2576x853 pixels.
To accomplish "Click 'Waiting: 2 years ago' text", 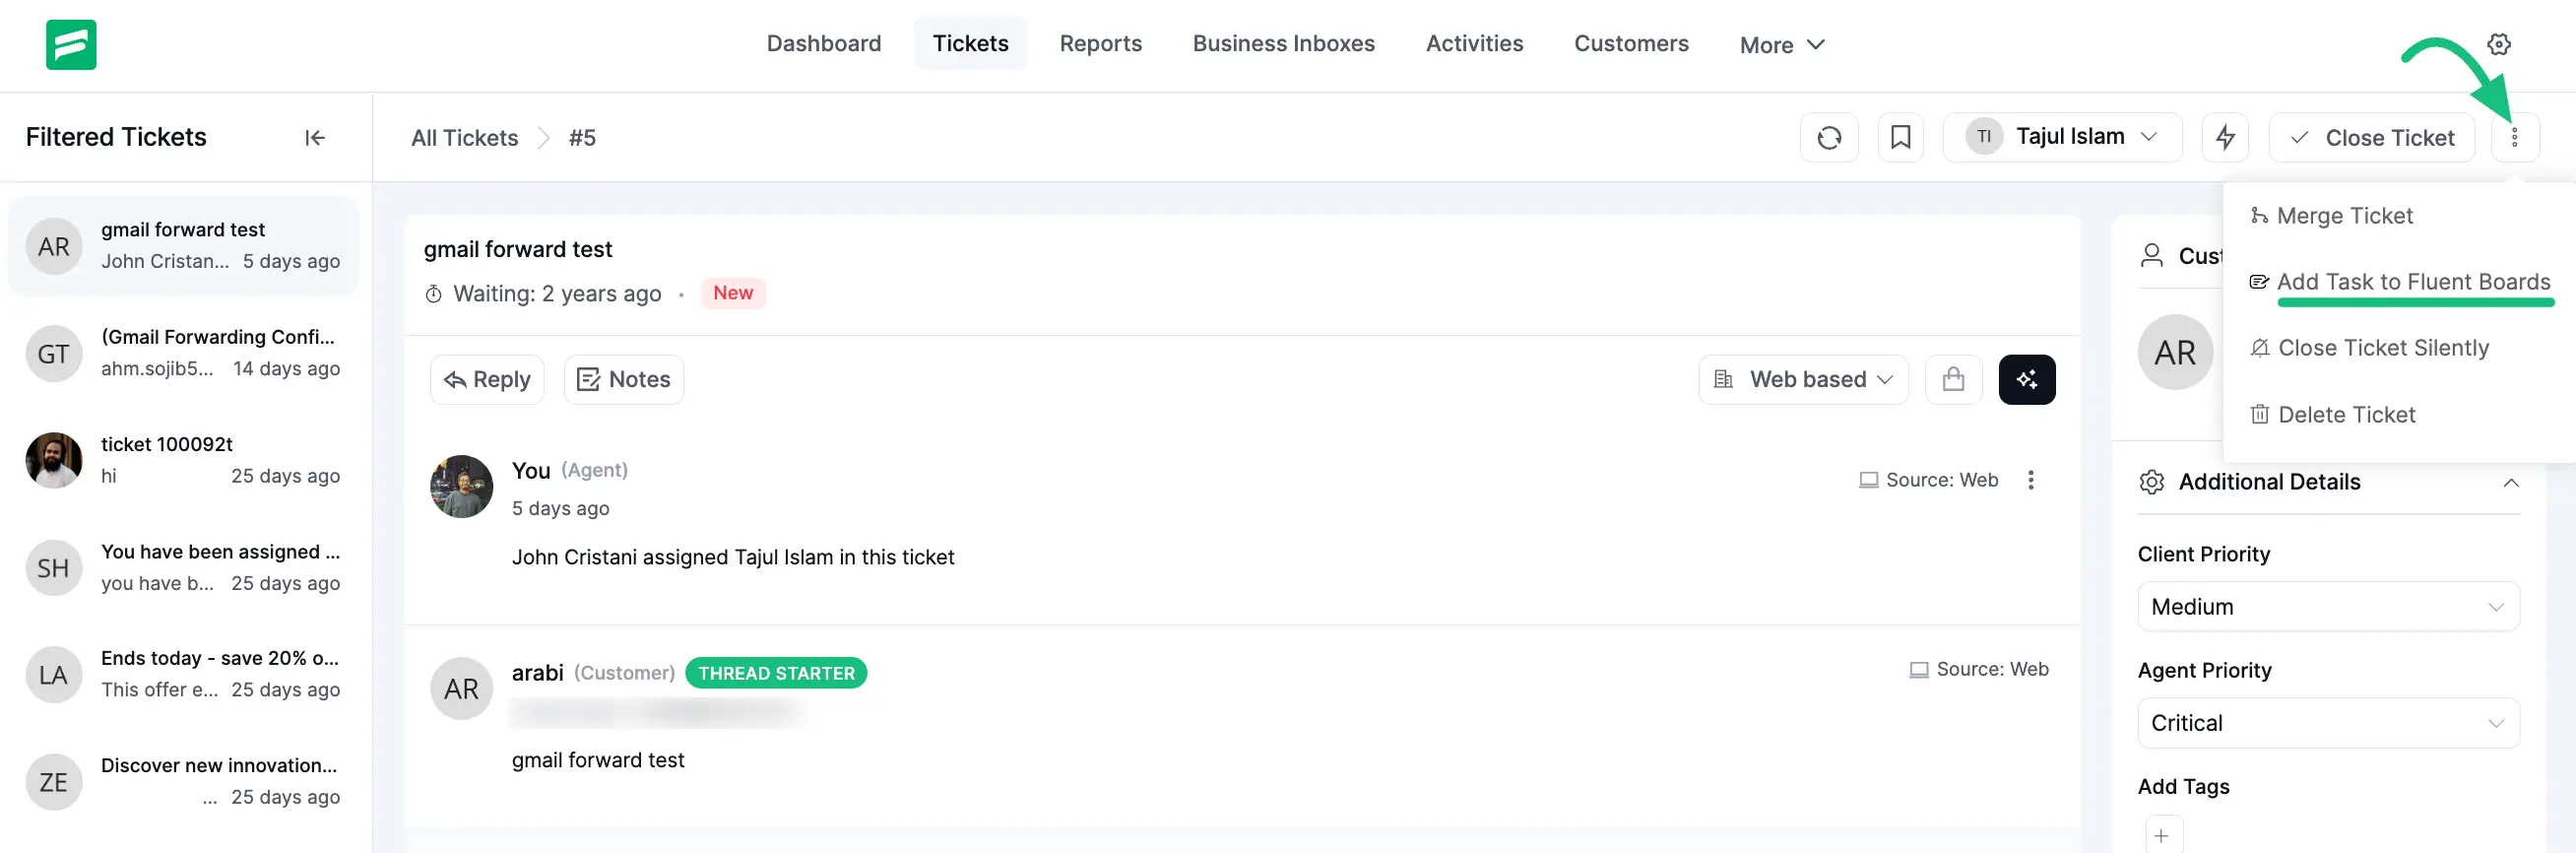I will coord(557,294).
